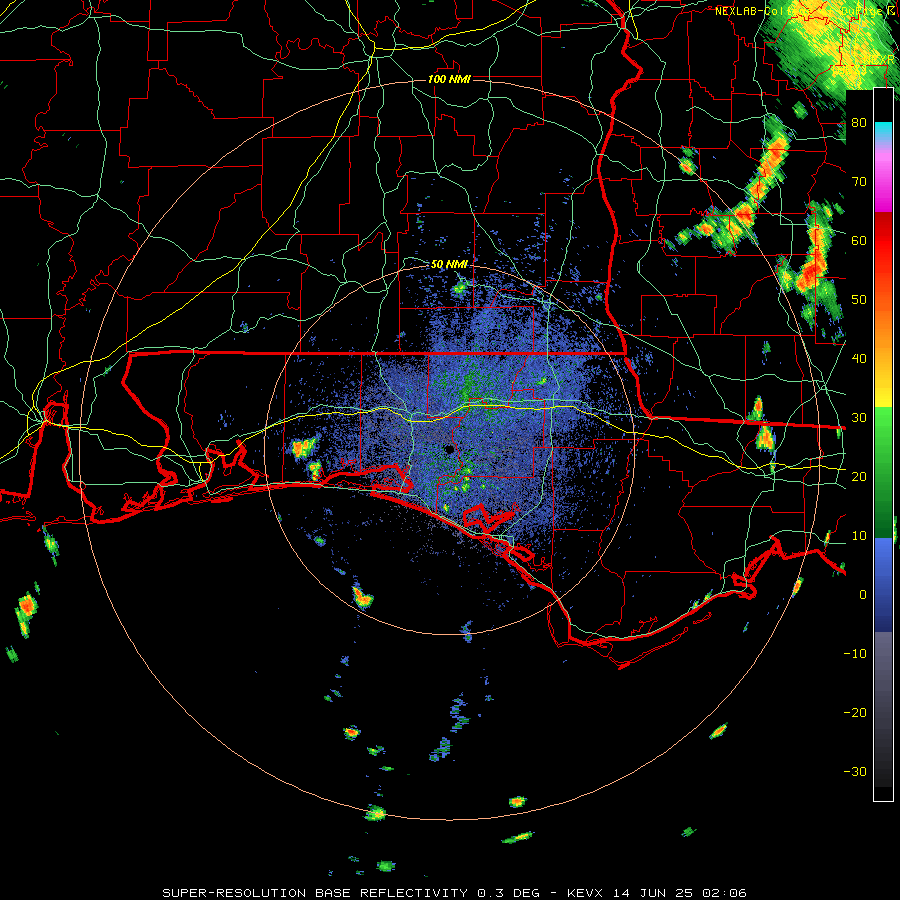Click the "50 NMI" range ring label
900x900 pixels.
[x=449, y=264]
